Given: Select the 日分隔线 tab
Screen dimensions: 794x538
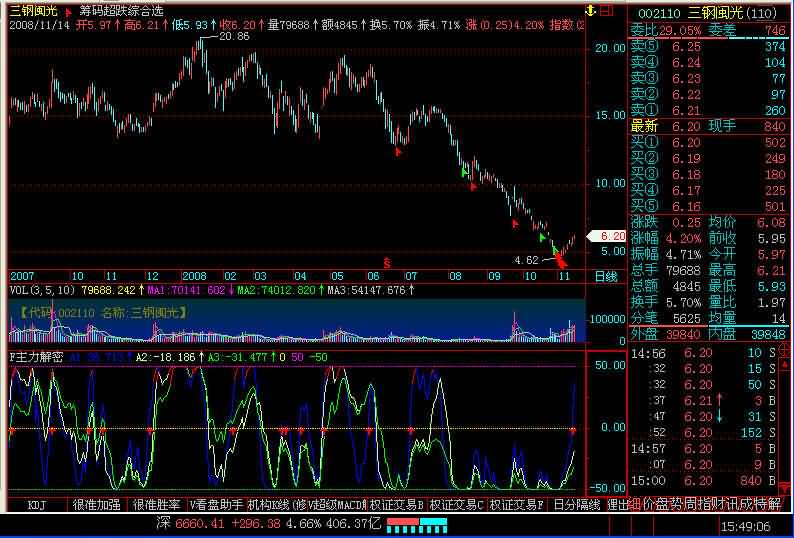Looking at the screenshot, I should pyautogui.click(x=576, y=505).
